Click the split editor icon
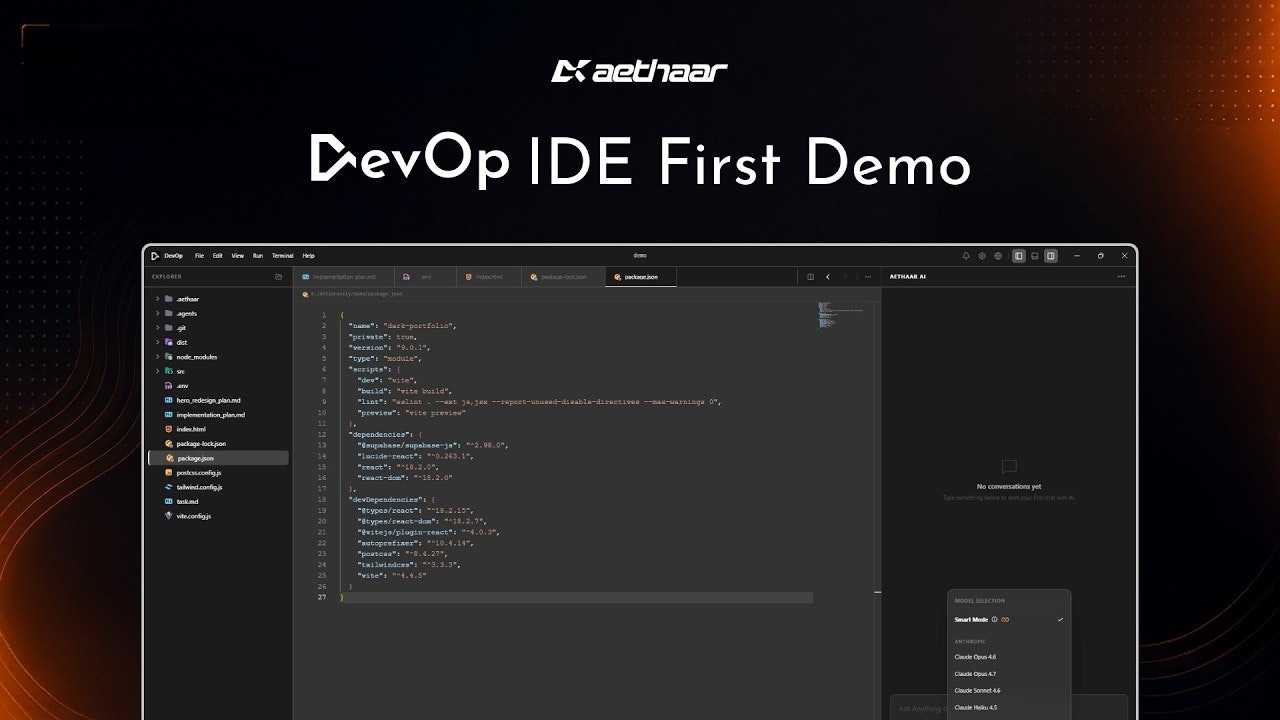Image resolution: width=1280 pixels, height=720 pixels. click(x=811, y=277)
